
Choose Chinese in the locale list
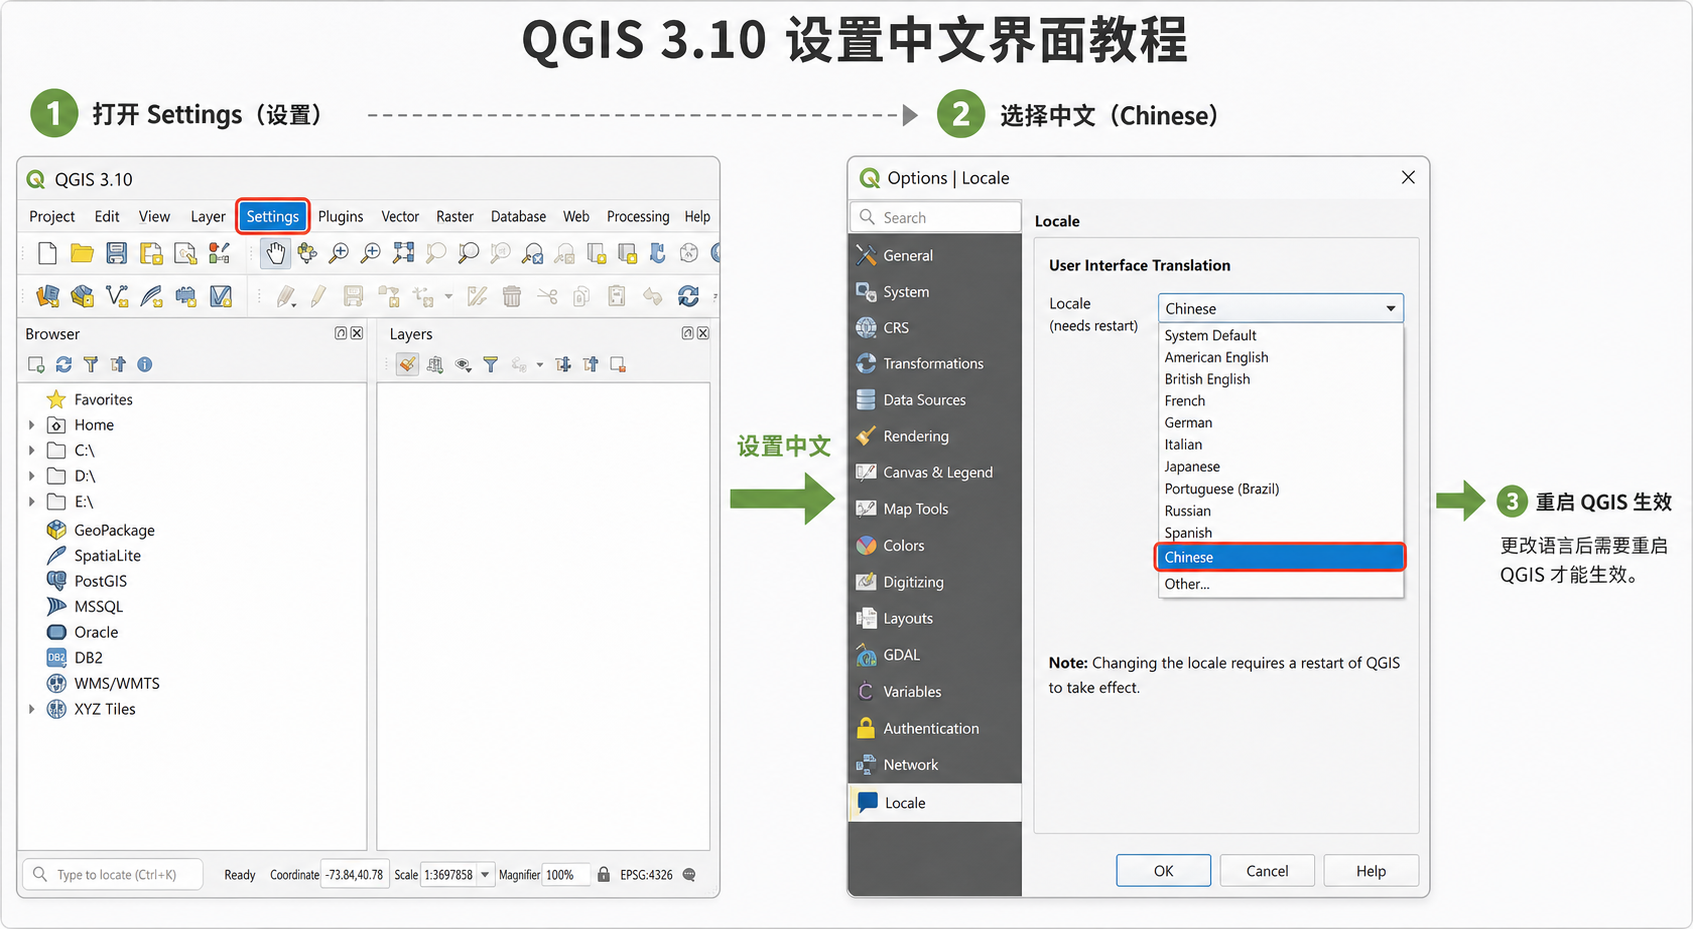pyautogui.click(x=1280, y=557)
